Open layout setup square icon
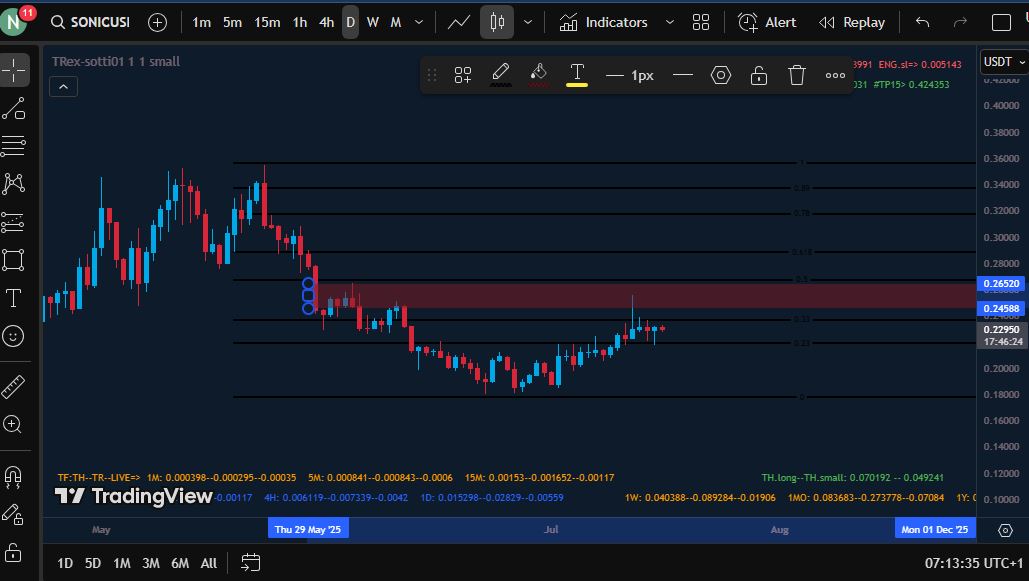 (1001, 22)
